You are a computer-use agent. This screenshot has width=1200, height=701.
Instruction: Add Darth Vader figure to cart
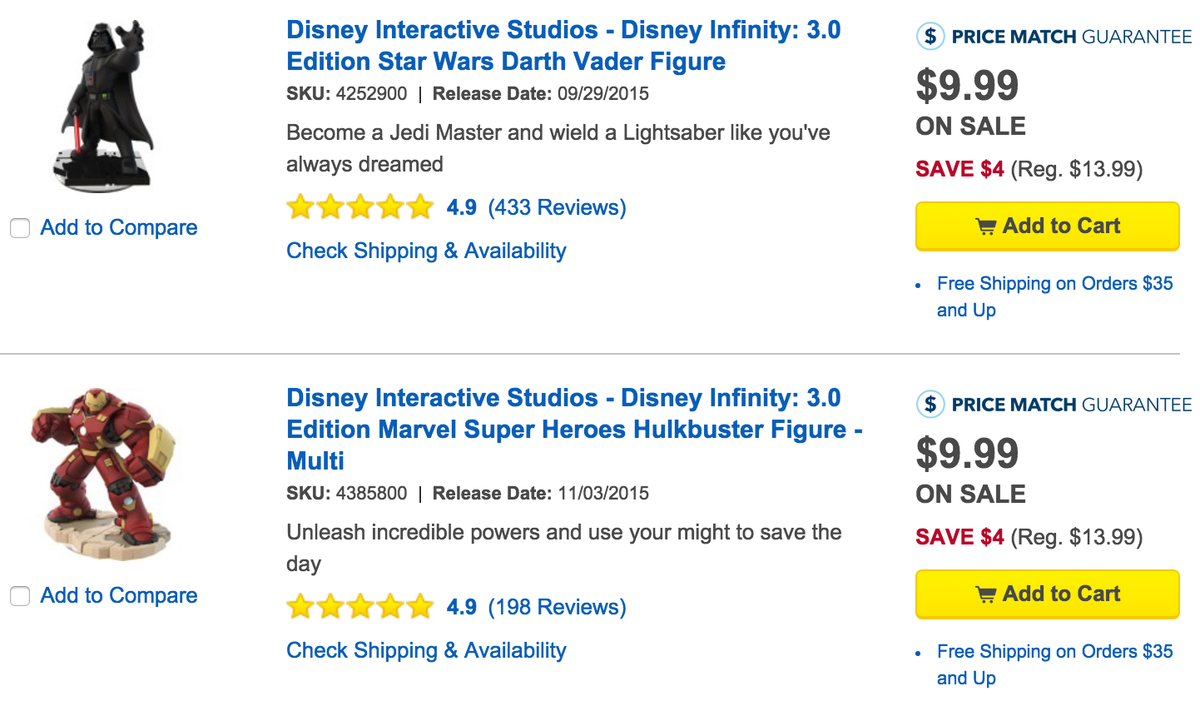click(1047, 226)
